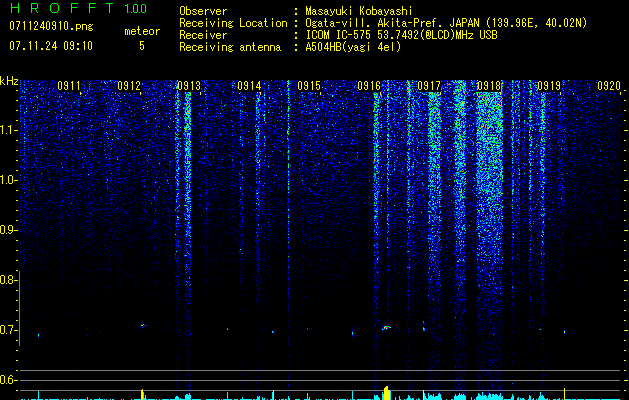Click the 0918 time marker
Image resolution: width=629 pixels, height=400 pixels.
489,85
